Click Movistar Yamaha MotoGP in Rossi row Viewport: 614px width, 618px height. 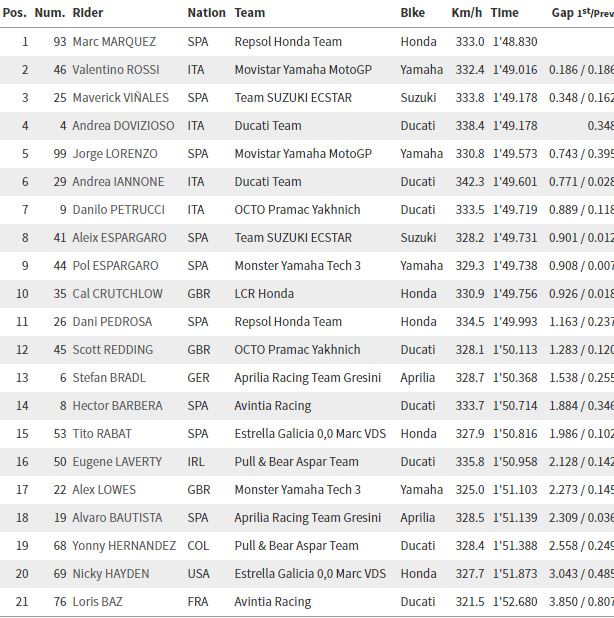[x=303, y=70]
